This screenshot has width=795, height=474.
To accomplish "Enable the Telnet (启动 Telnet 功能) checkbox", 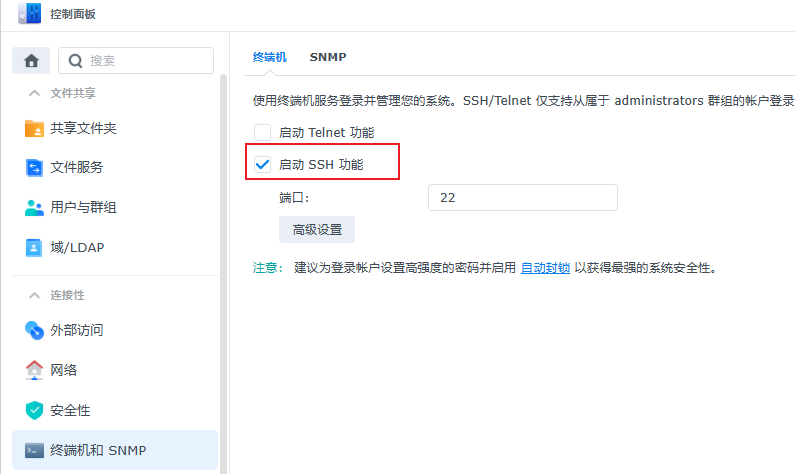I will [x=263, y=132].
